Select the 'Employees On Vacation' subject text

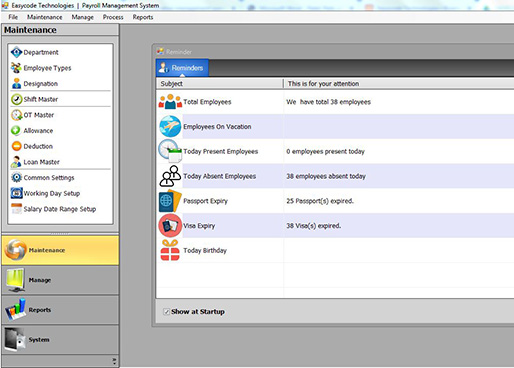(x=217, y=127)
